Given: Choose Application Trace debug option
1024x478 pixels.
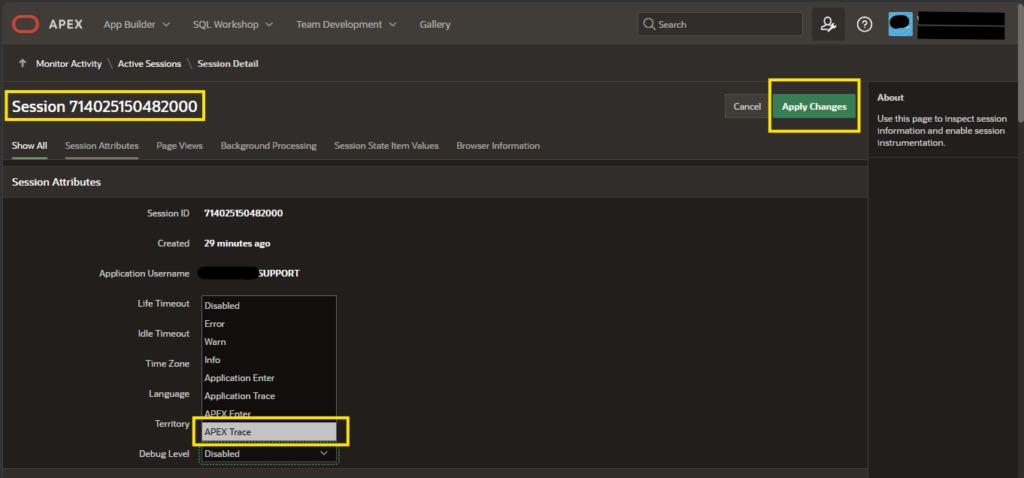Looking at the screenshot, I should pyautogui.click(x=269, y=396).
